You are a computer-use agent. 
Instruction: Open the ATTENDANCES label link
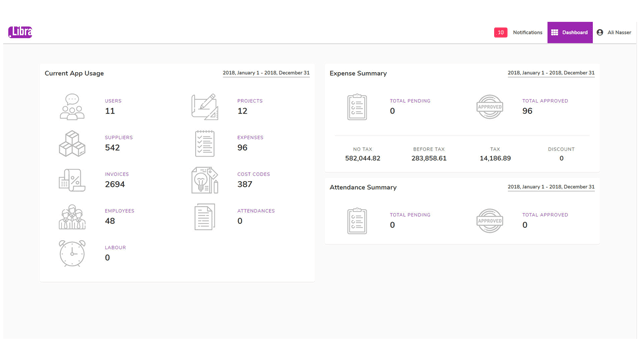point(256,211)
